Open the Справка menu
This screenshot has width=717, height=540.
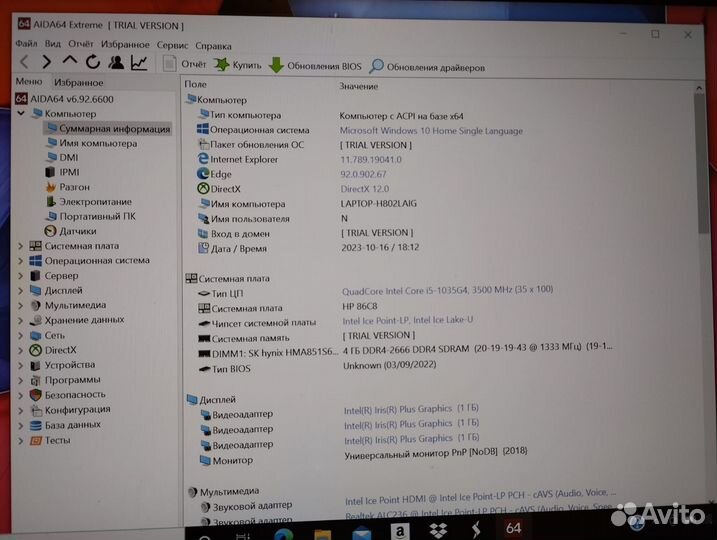click(213, 46)
